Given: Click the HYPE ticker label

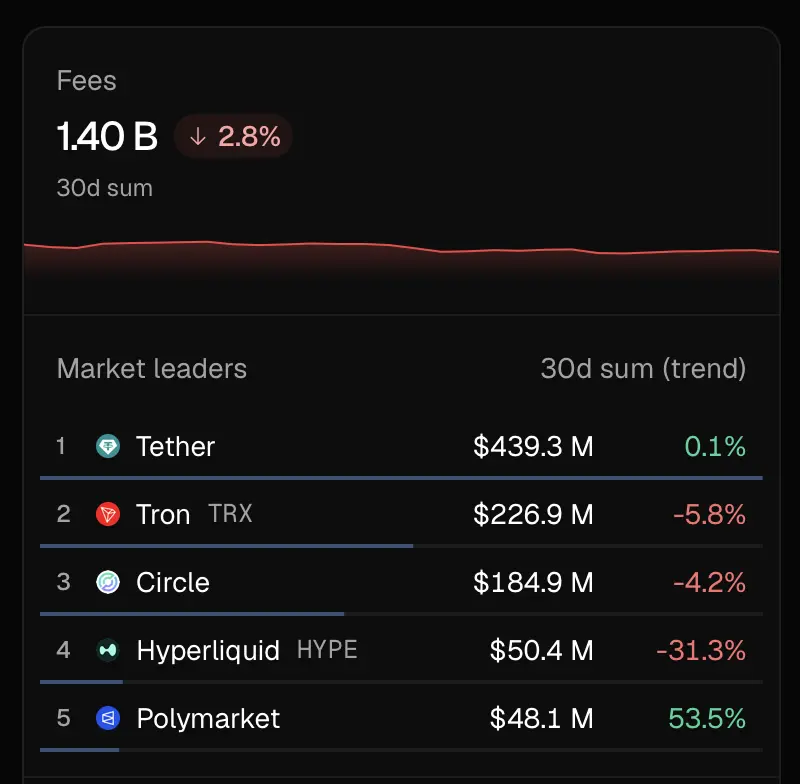Looking at the screenshot, I should tap(327, 650).
